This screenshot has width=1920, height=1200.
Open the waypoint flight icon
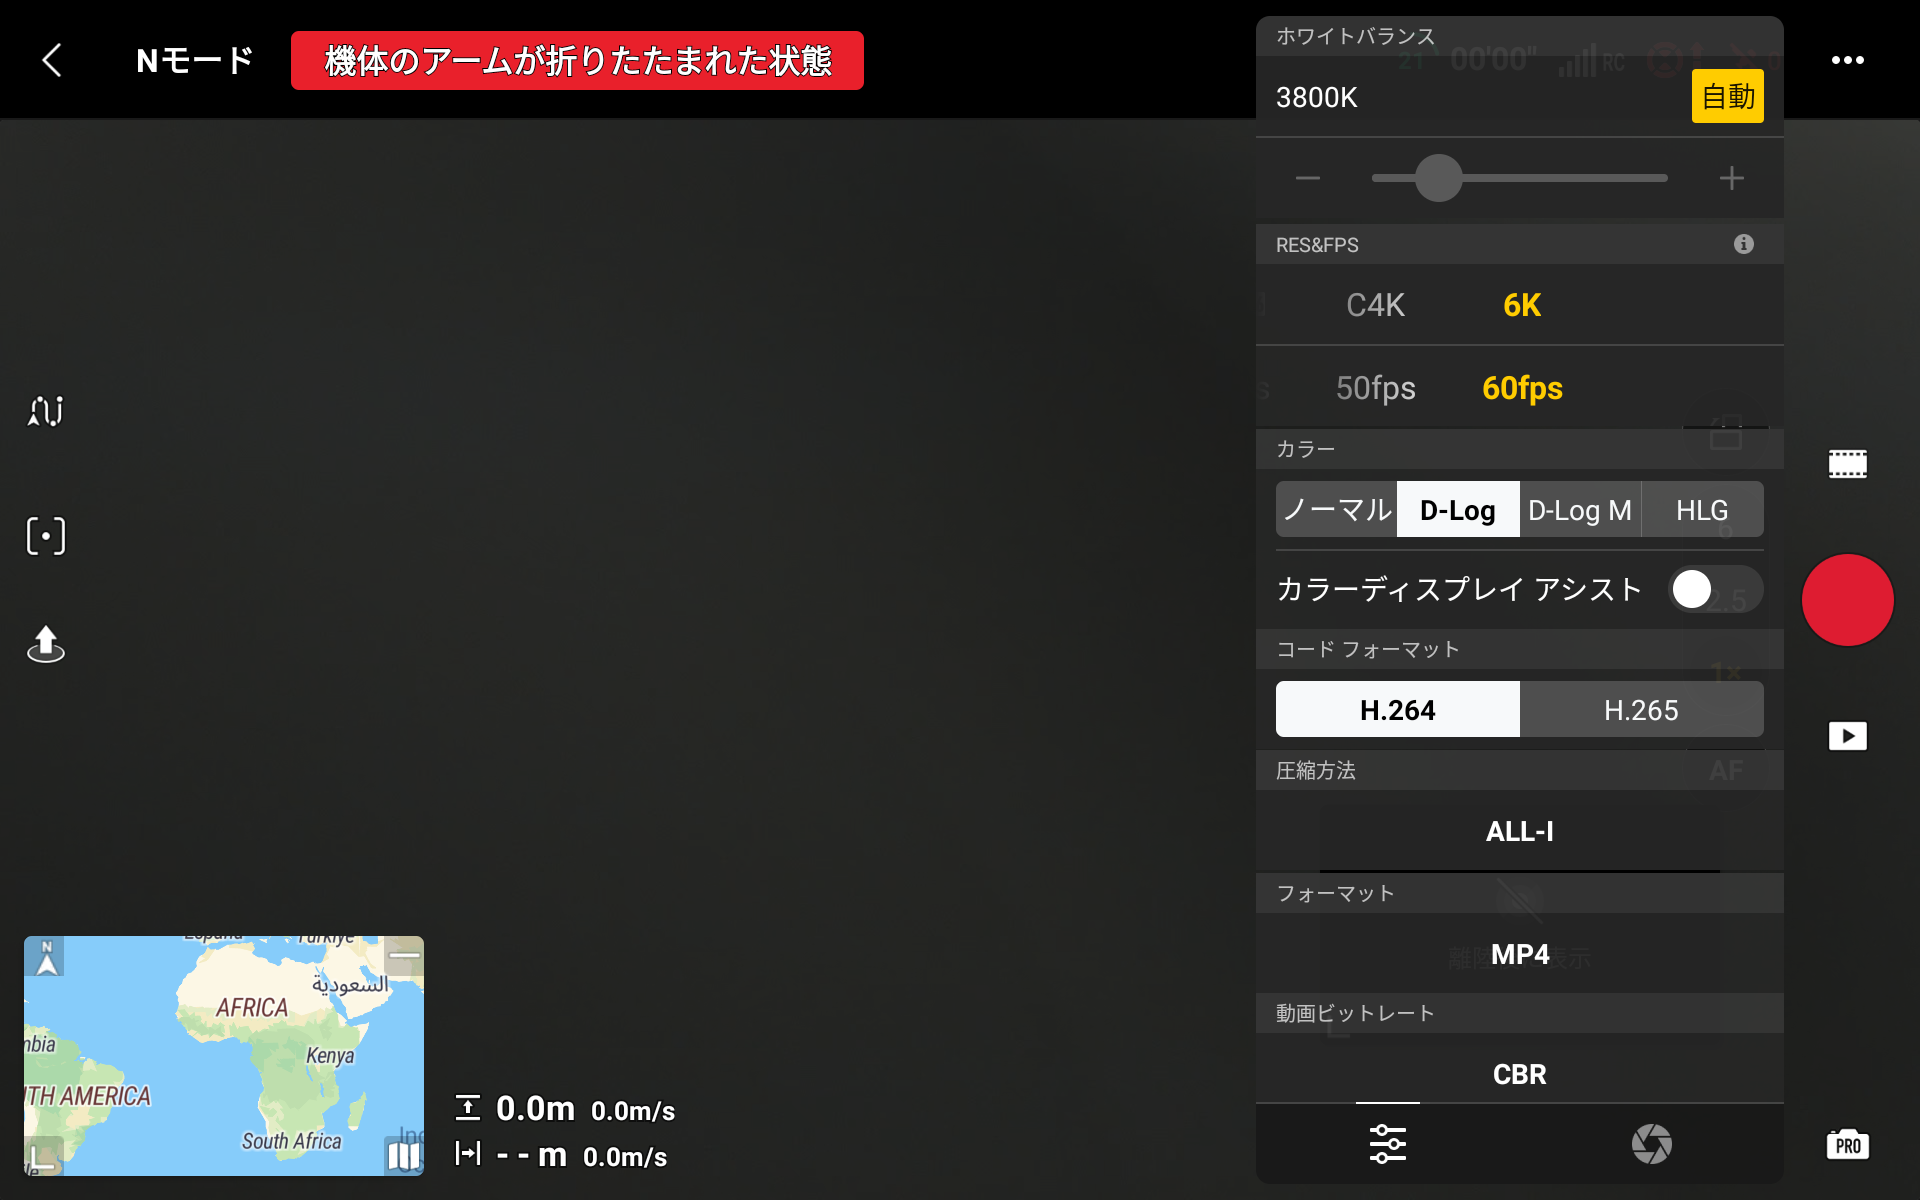[x=45, y=410]
